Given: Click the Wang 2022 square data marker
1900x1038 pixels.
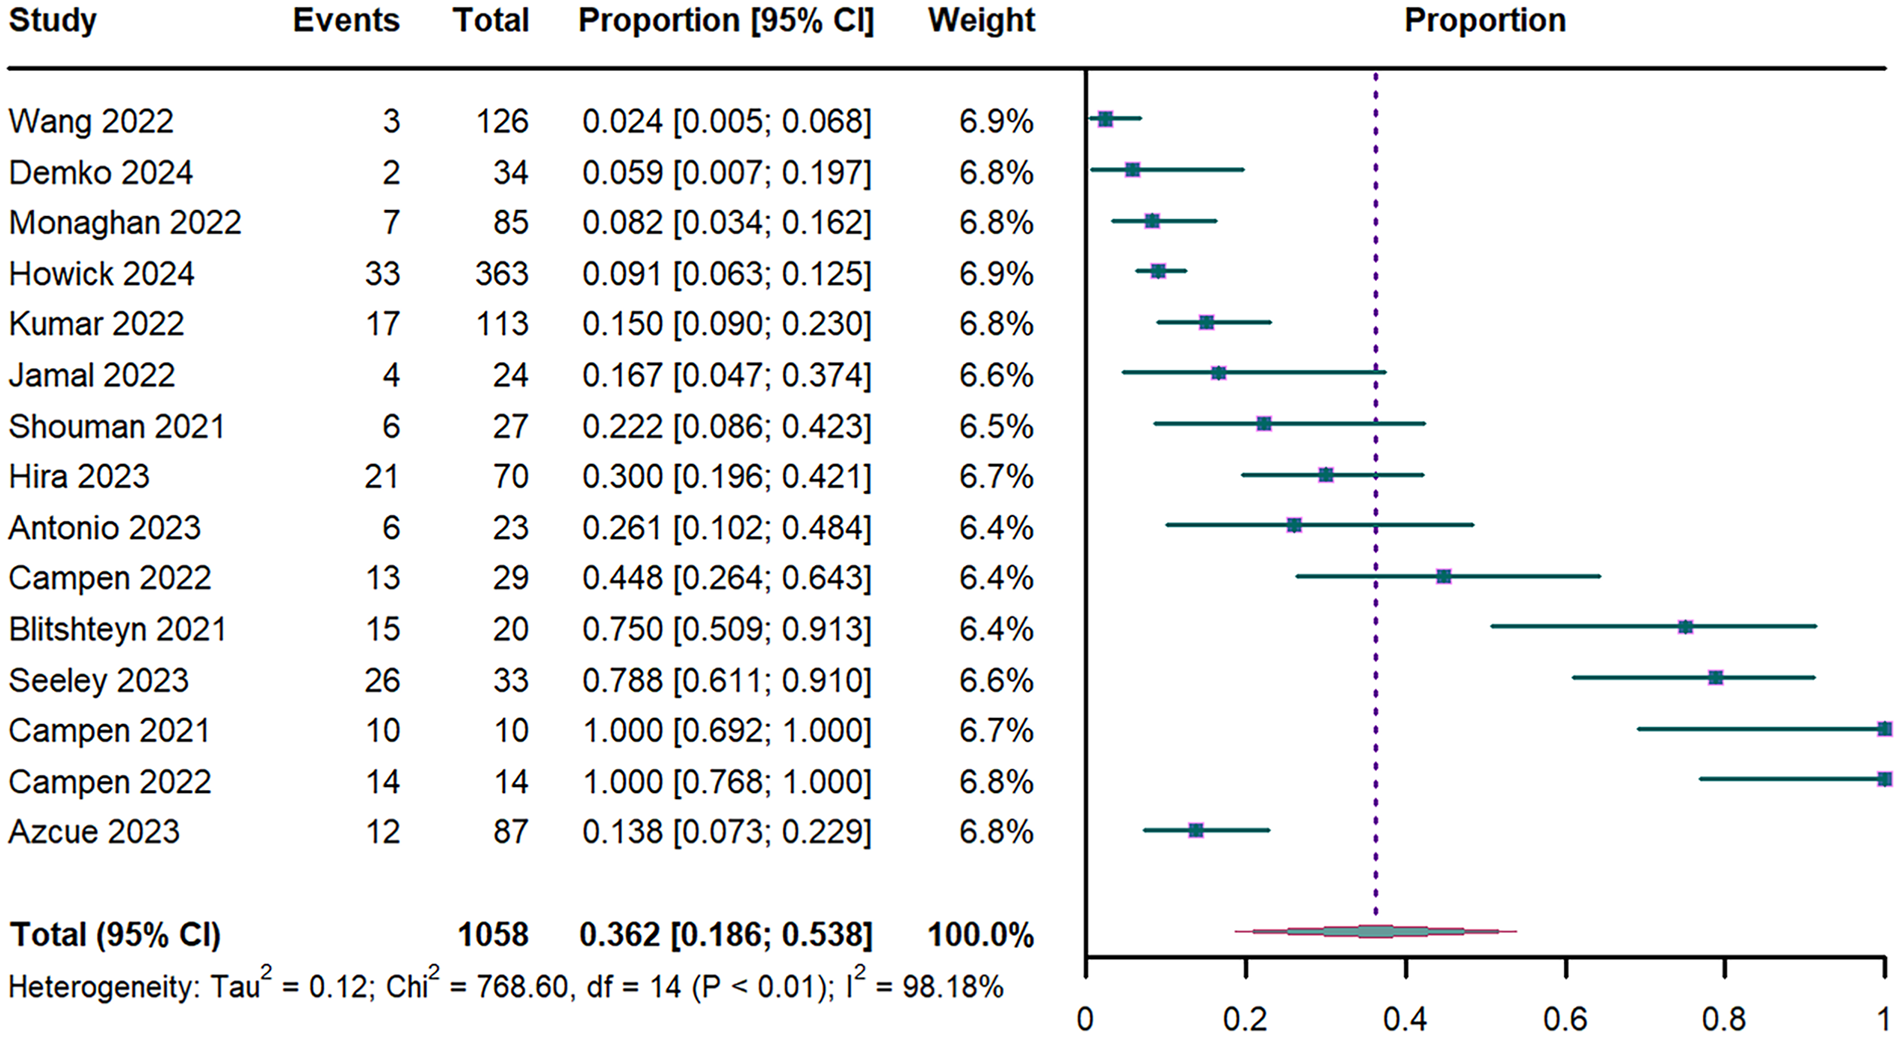Looking at the screenshot, I should pos(1105,119).
